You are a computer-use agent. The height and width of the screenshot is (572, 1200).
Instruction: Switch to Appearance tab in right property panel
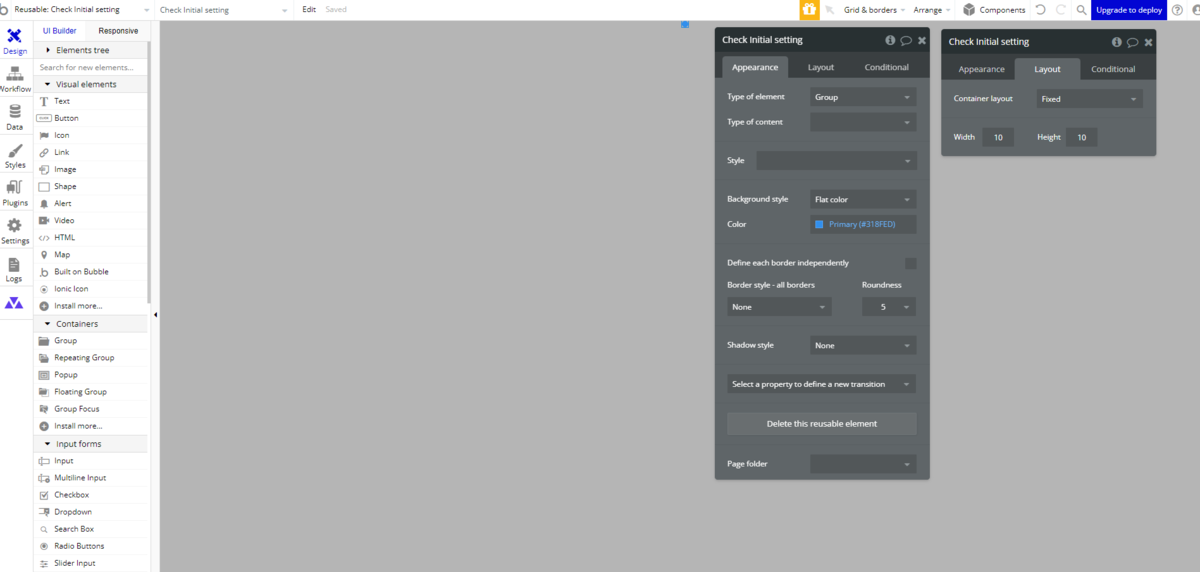pos(981,69)
